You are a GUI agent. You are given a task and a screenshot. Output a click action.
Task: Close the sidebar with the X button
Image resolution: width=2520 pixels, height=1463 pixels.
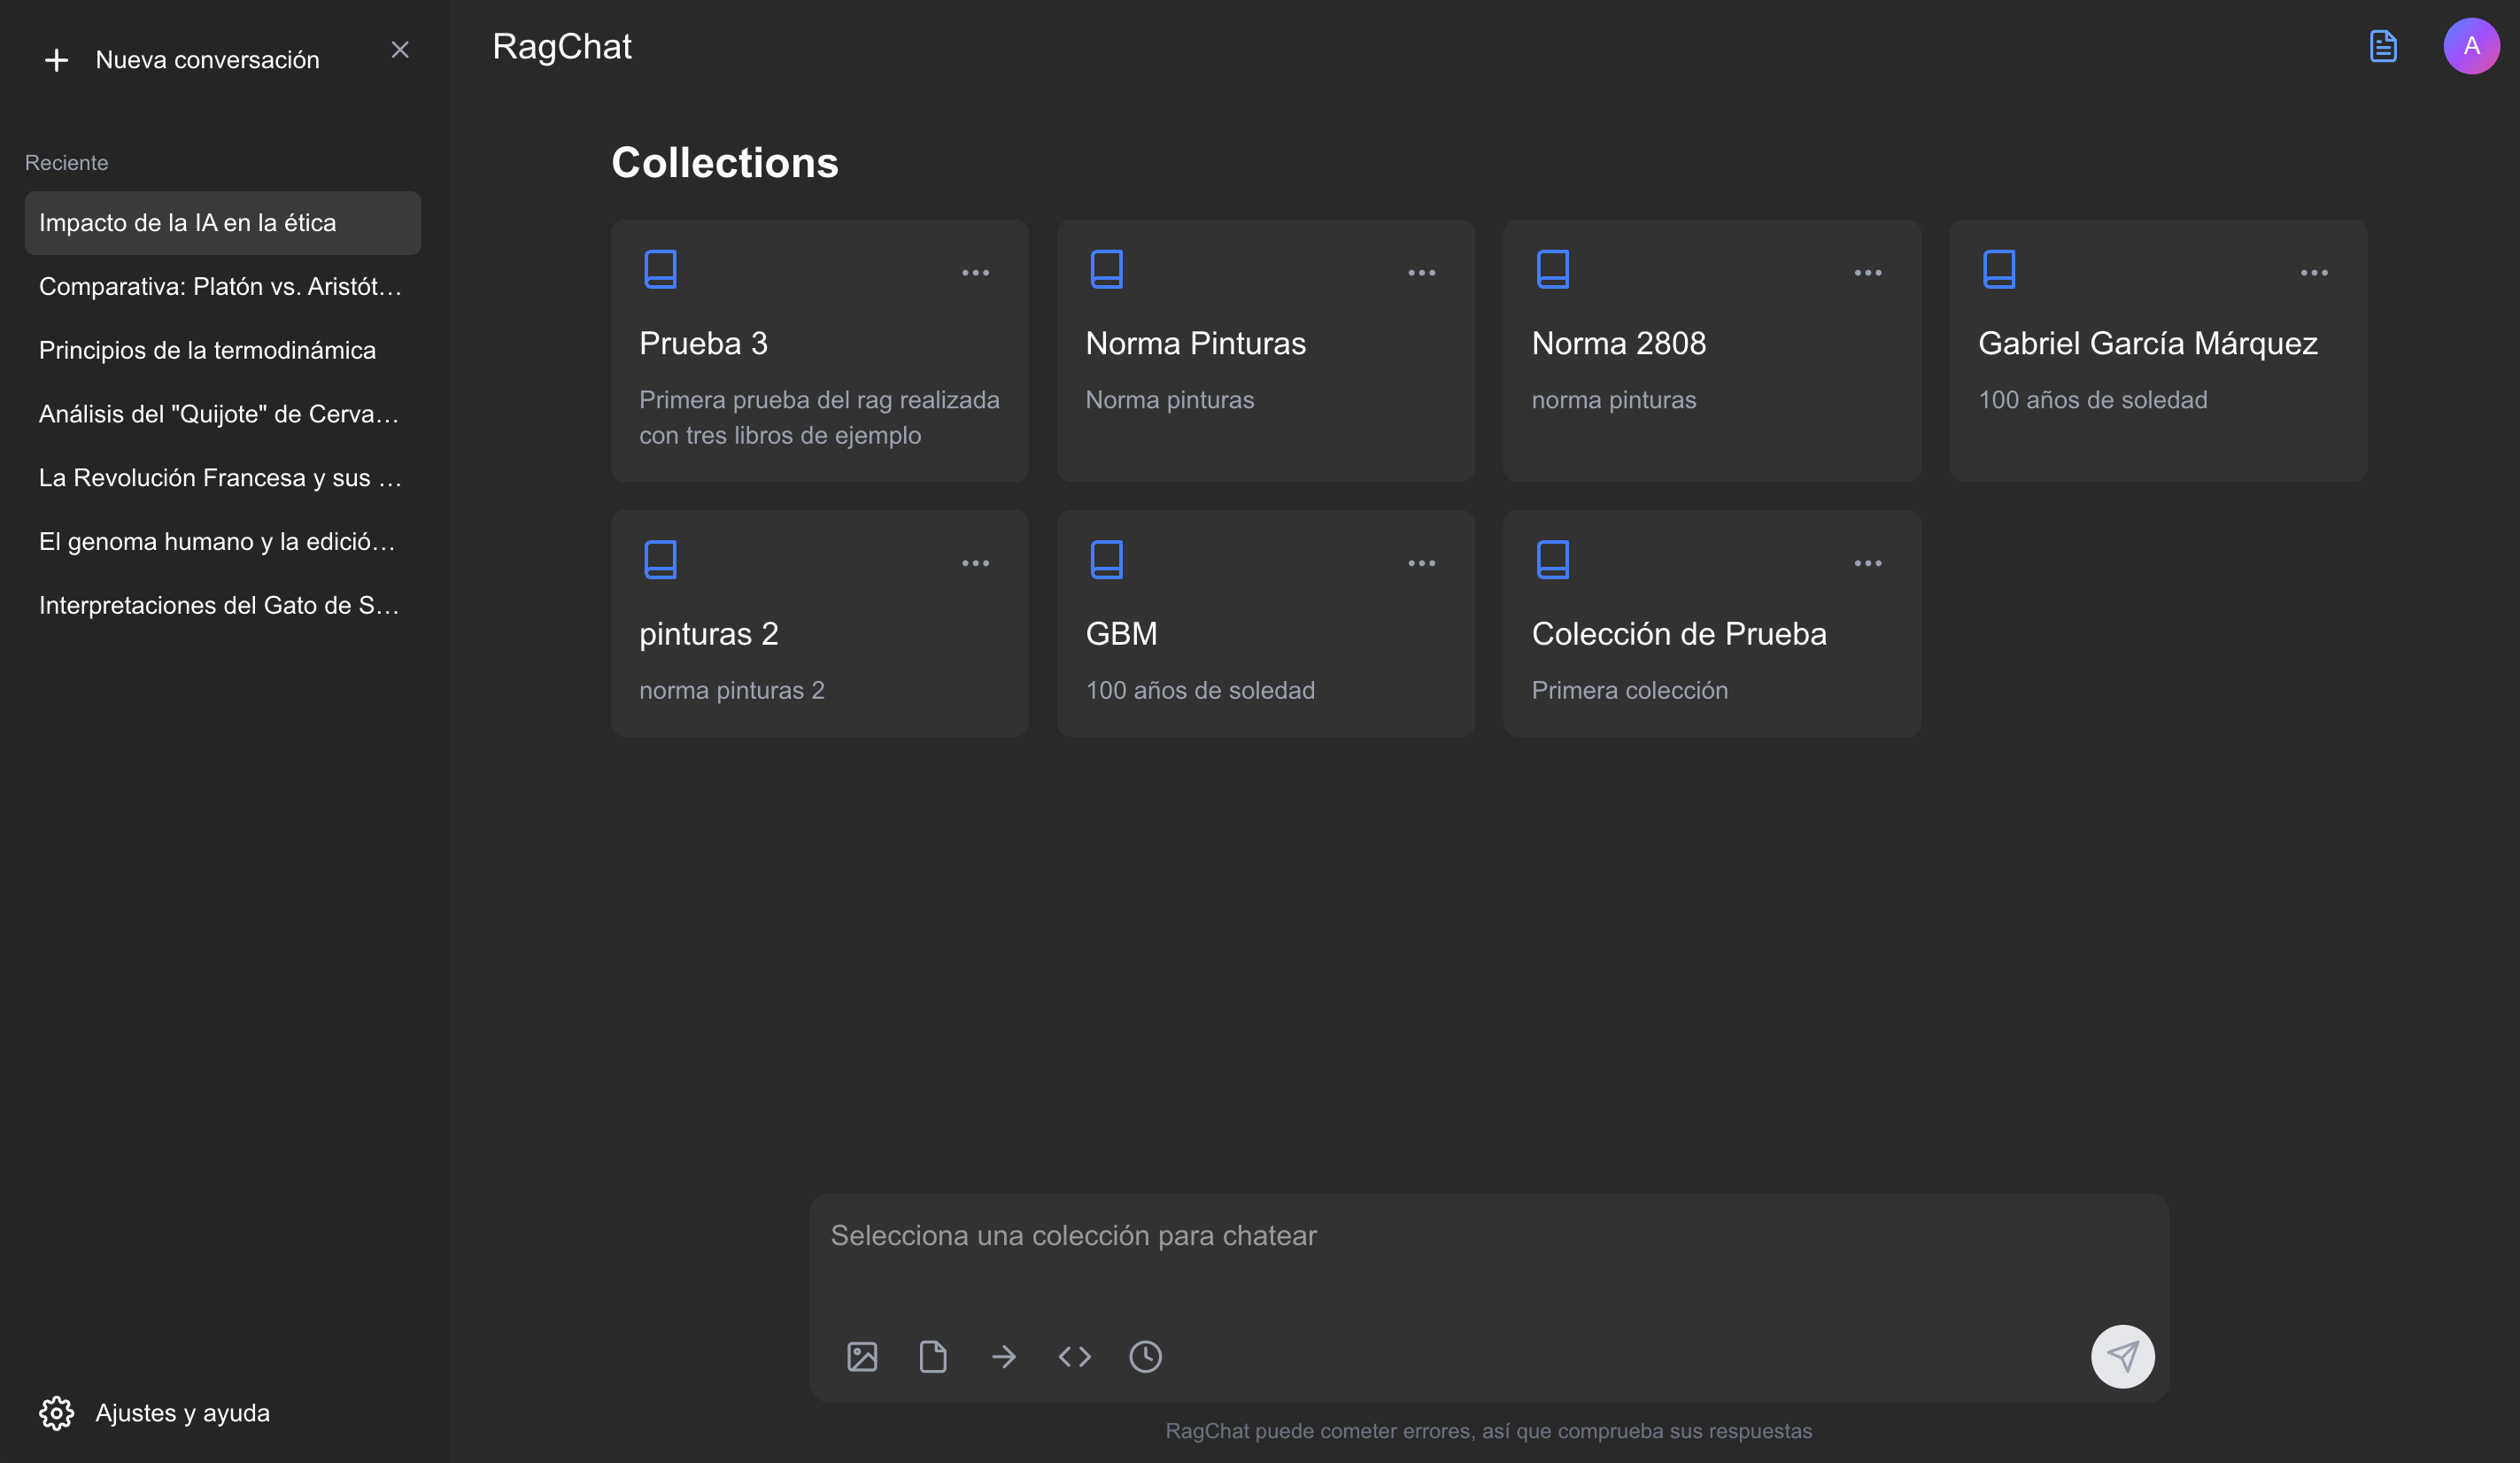(400, 50)
